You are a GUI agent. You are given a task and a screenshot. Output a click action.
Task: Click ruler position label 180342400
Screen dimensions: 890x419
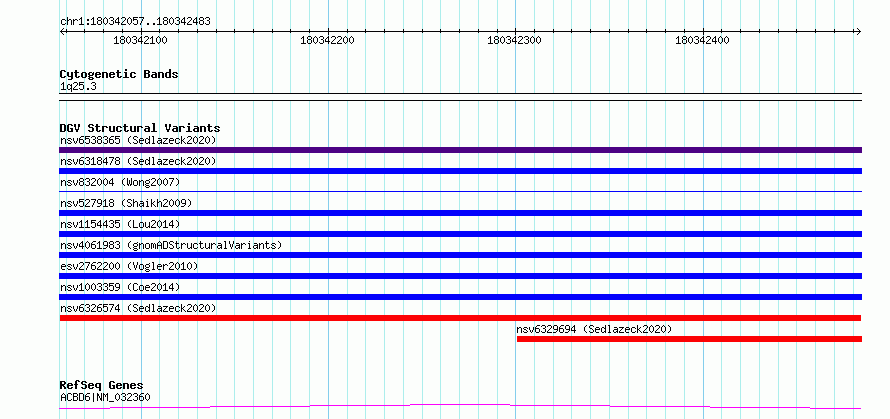point(702,40)
